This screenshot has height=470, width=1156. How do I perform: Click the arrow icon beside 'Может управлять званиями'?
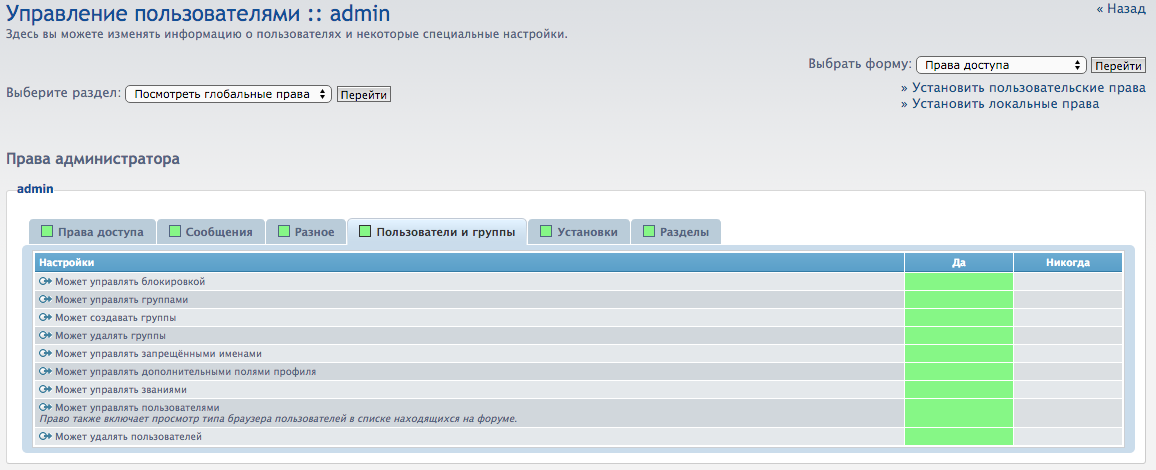point(45,390)
